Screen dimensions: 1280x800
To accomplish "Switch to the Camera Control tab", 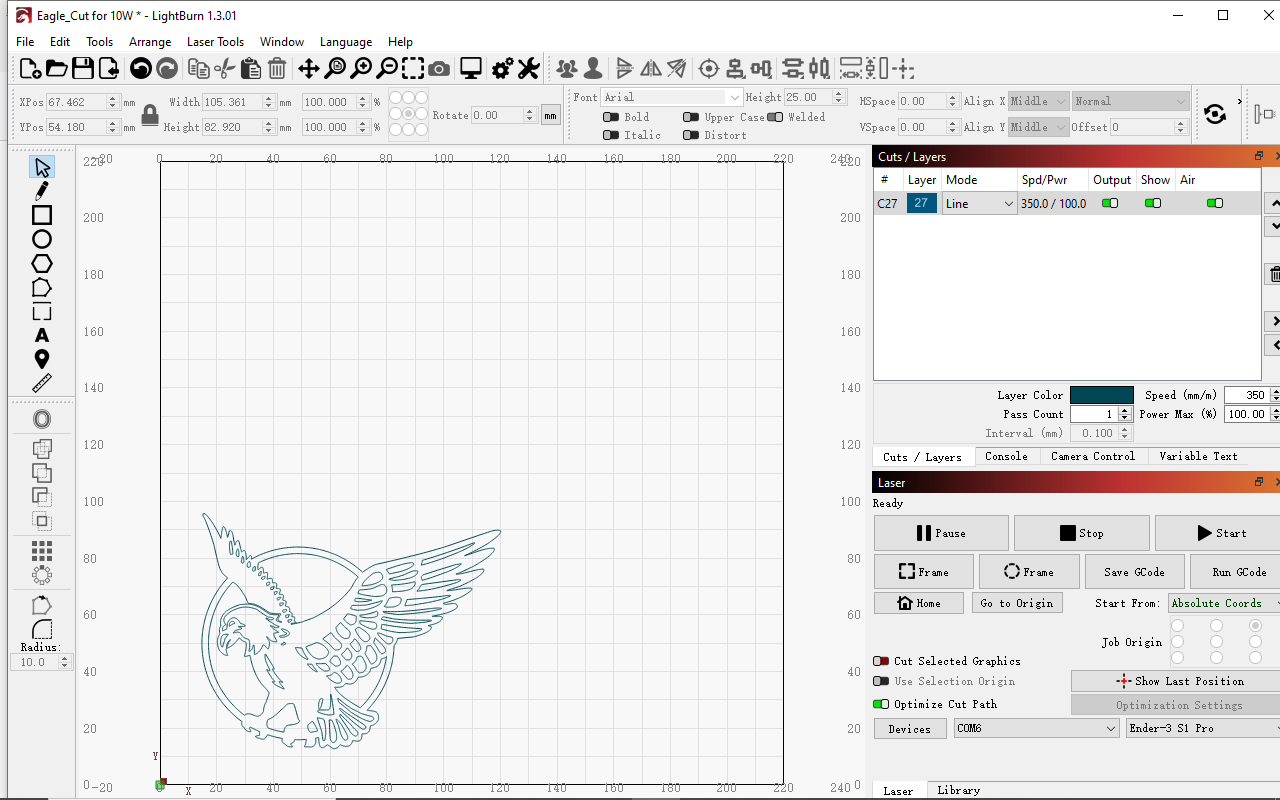I will pos(1093,456).
